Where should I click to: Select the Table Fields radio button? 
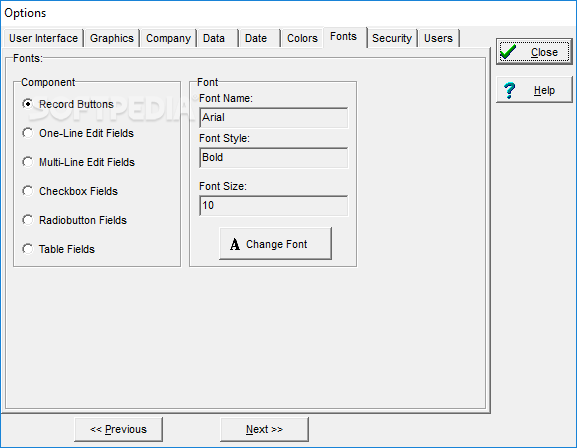[28, 249]
